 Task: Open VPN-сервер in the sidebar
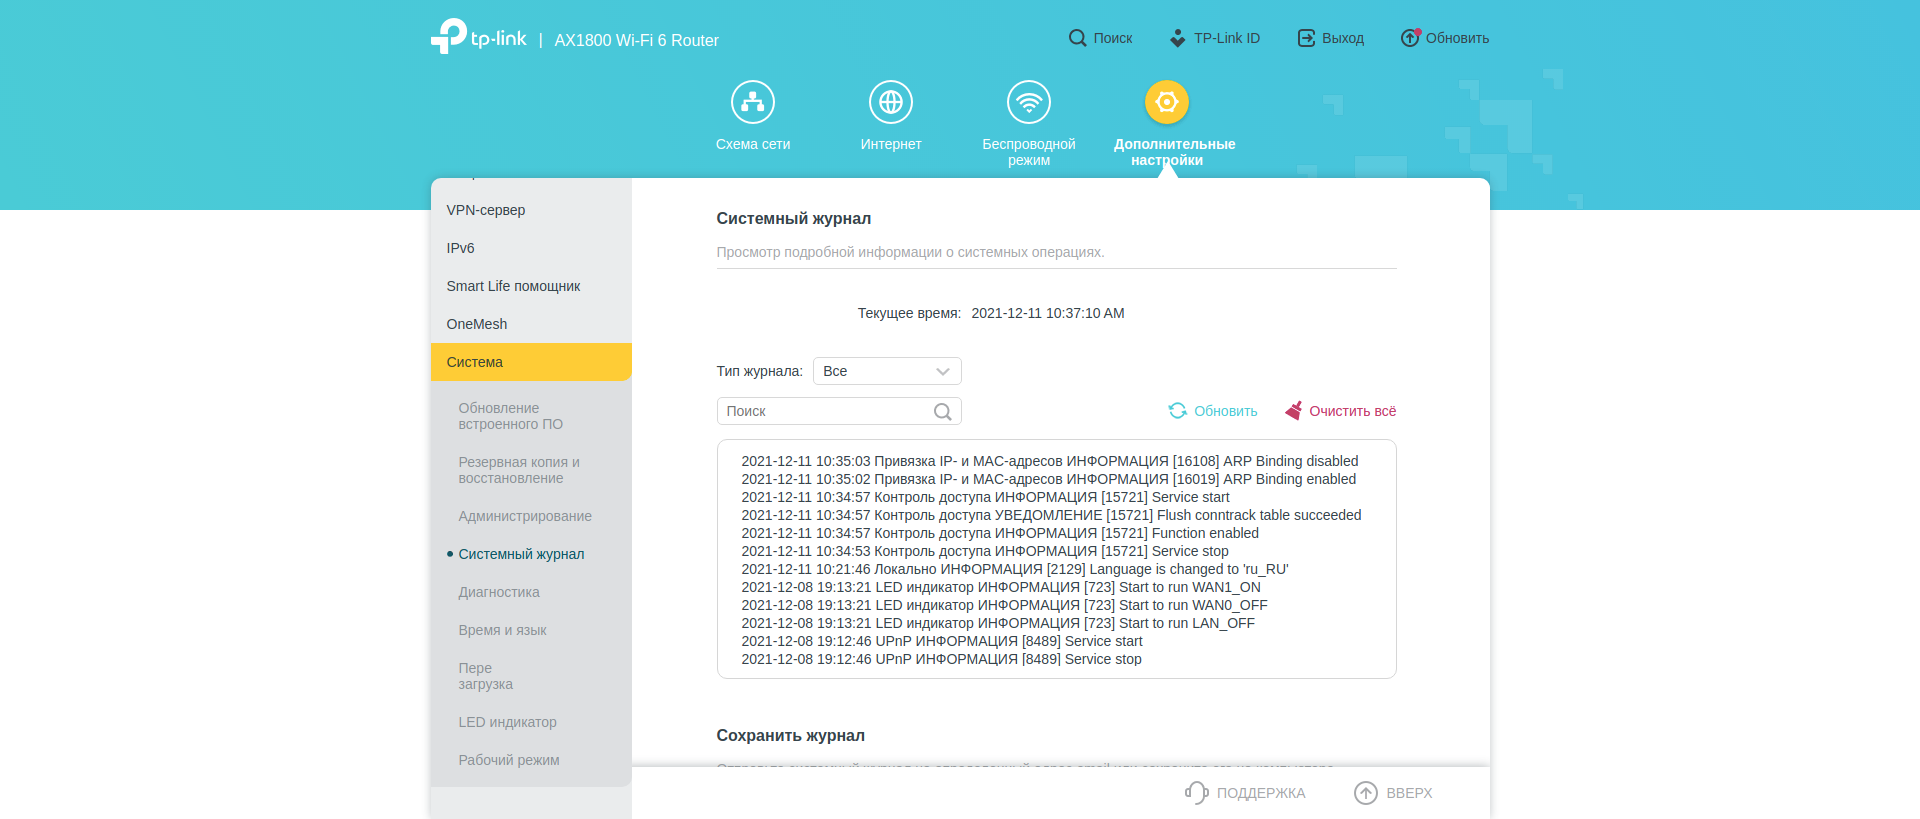click(x=486, y=210)
